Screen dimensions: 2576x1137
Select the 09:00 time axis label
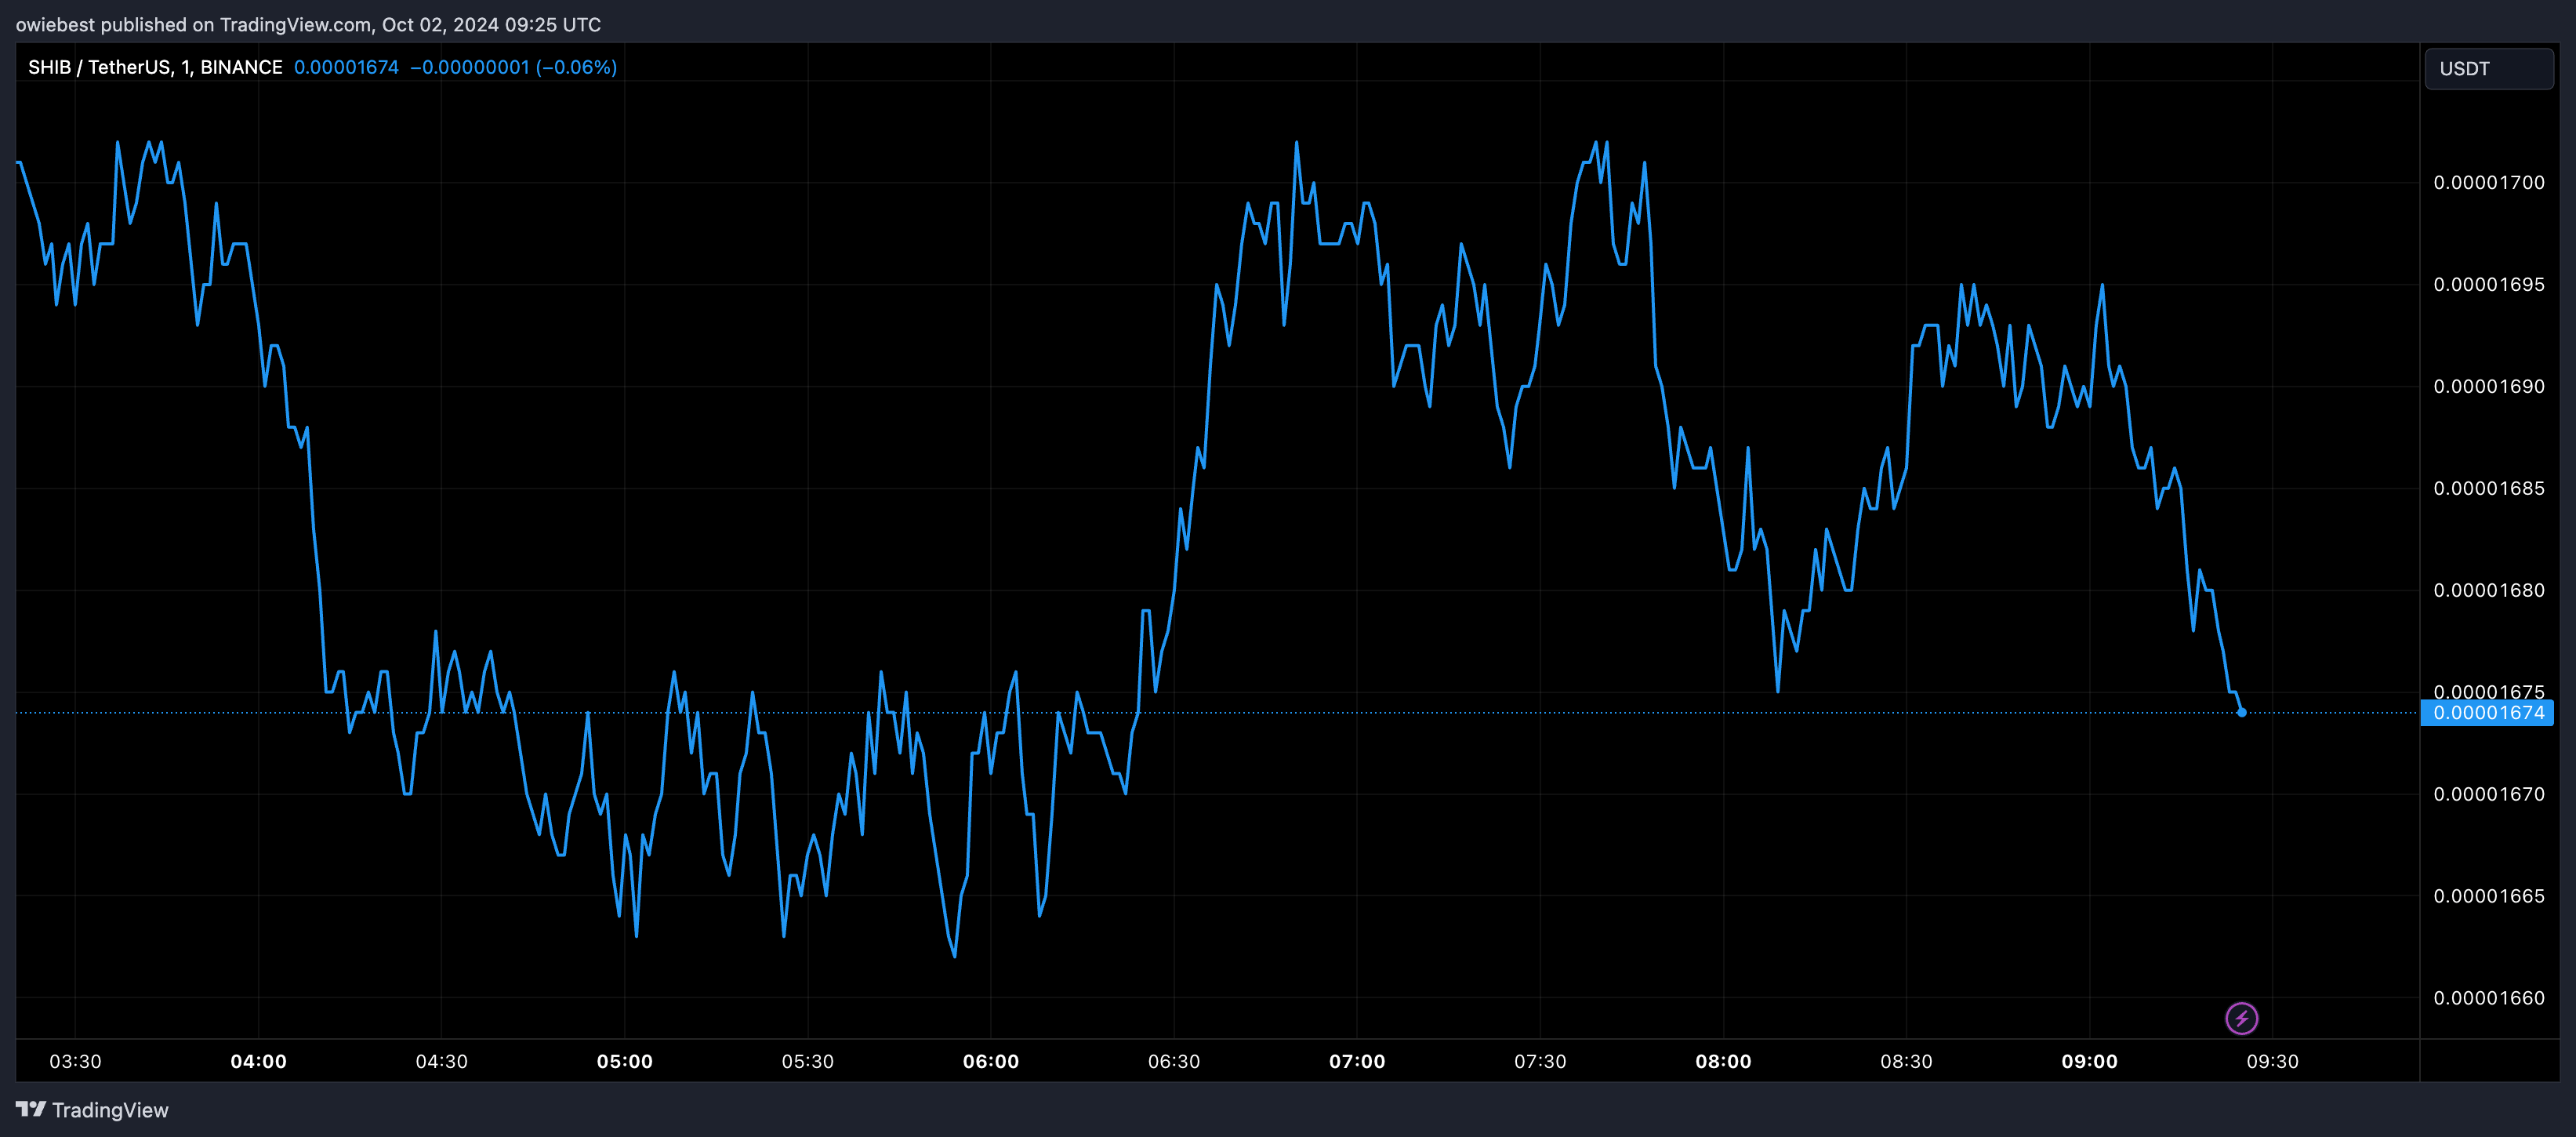pos(2089,1061)
